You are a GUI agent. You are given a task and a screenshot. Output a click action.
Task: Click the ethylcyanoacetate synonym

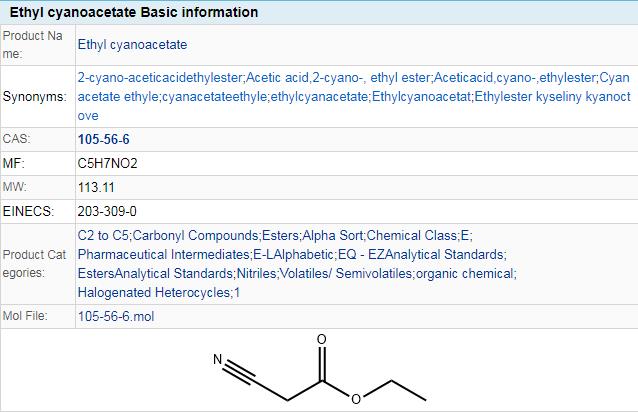tap(319, 97)
